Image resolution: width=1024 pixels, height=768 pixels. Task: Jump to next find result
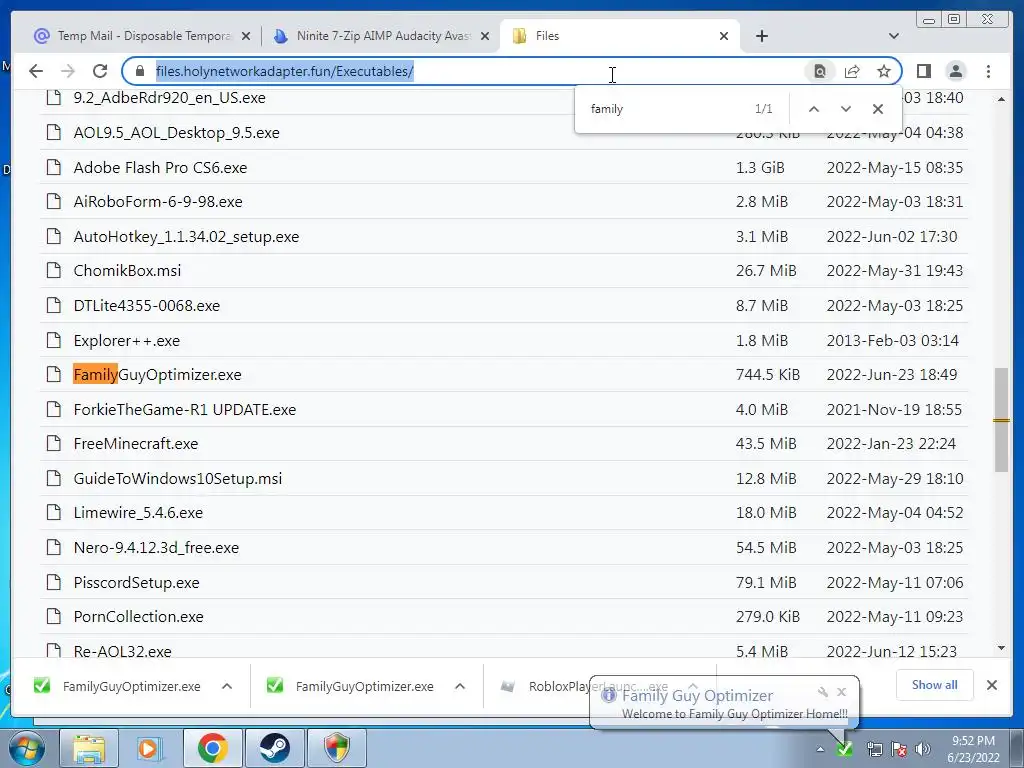[x=845, y=109]
